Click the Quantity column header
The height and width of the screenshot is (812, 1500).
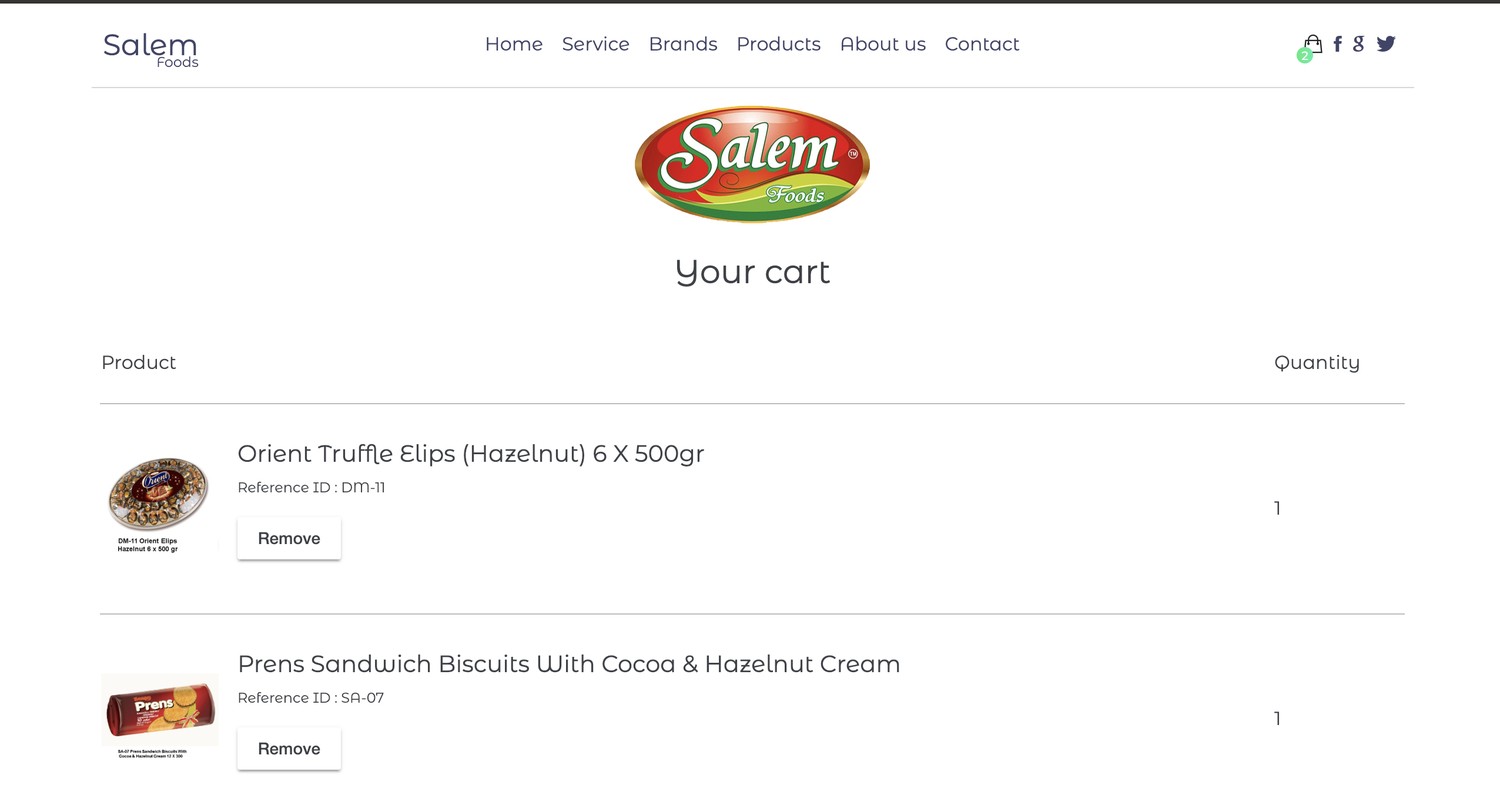[1317, 363]
